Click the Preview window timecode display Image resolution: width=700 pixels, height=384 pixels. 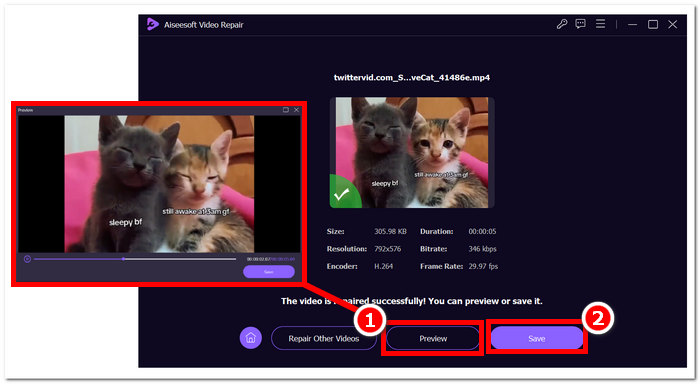(271, 259)
